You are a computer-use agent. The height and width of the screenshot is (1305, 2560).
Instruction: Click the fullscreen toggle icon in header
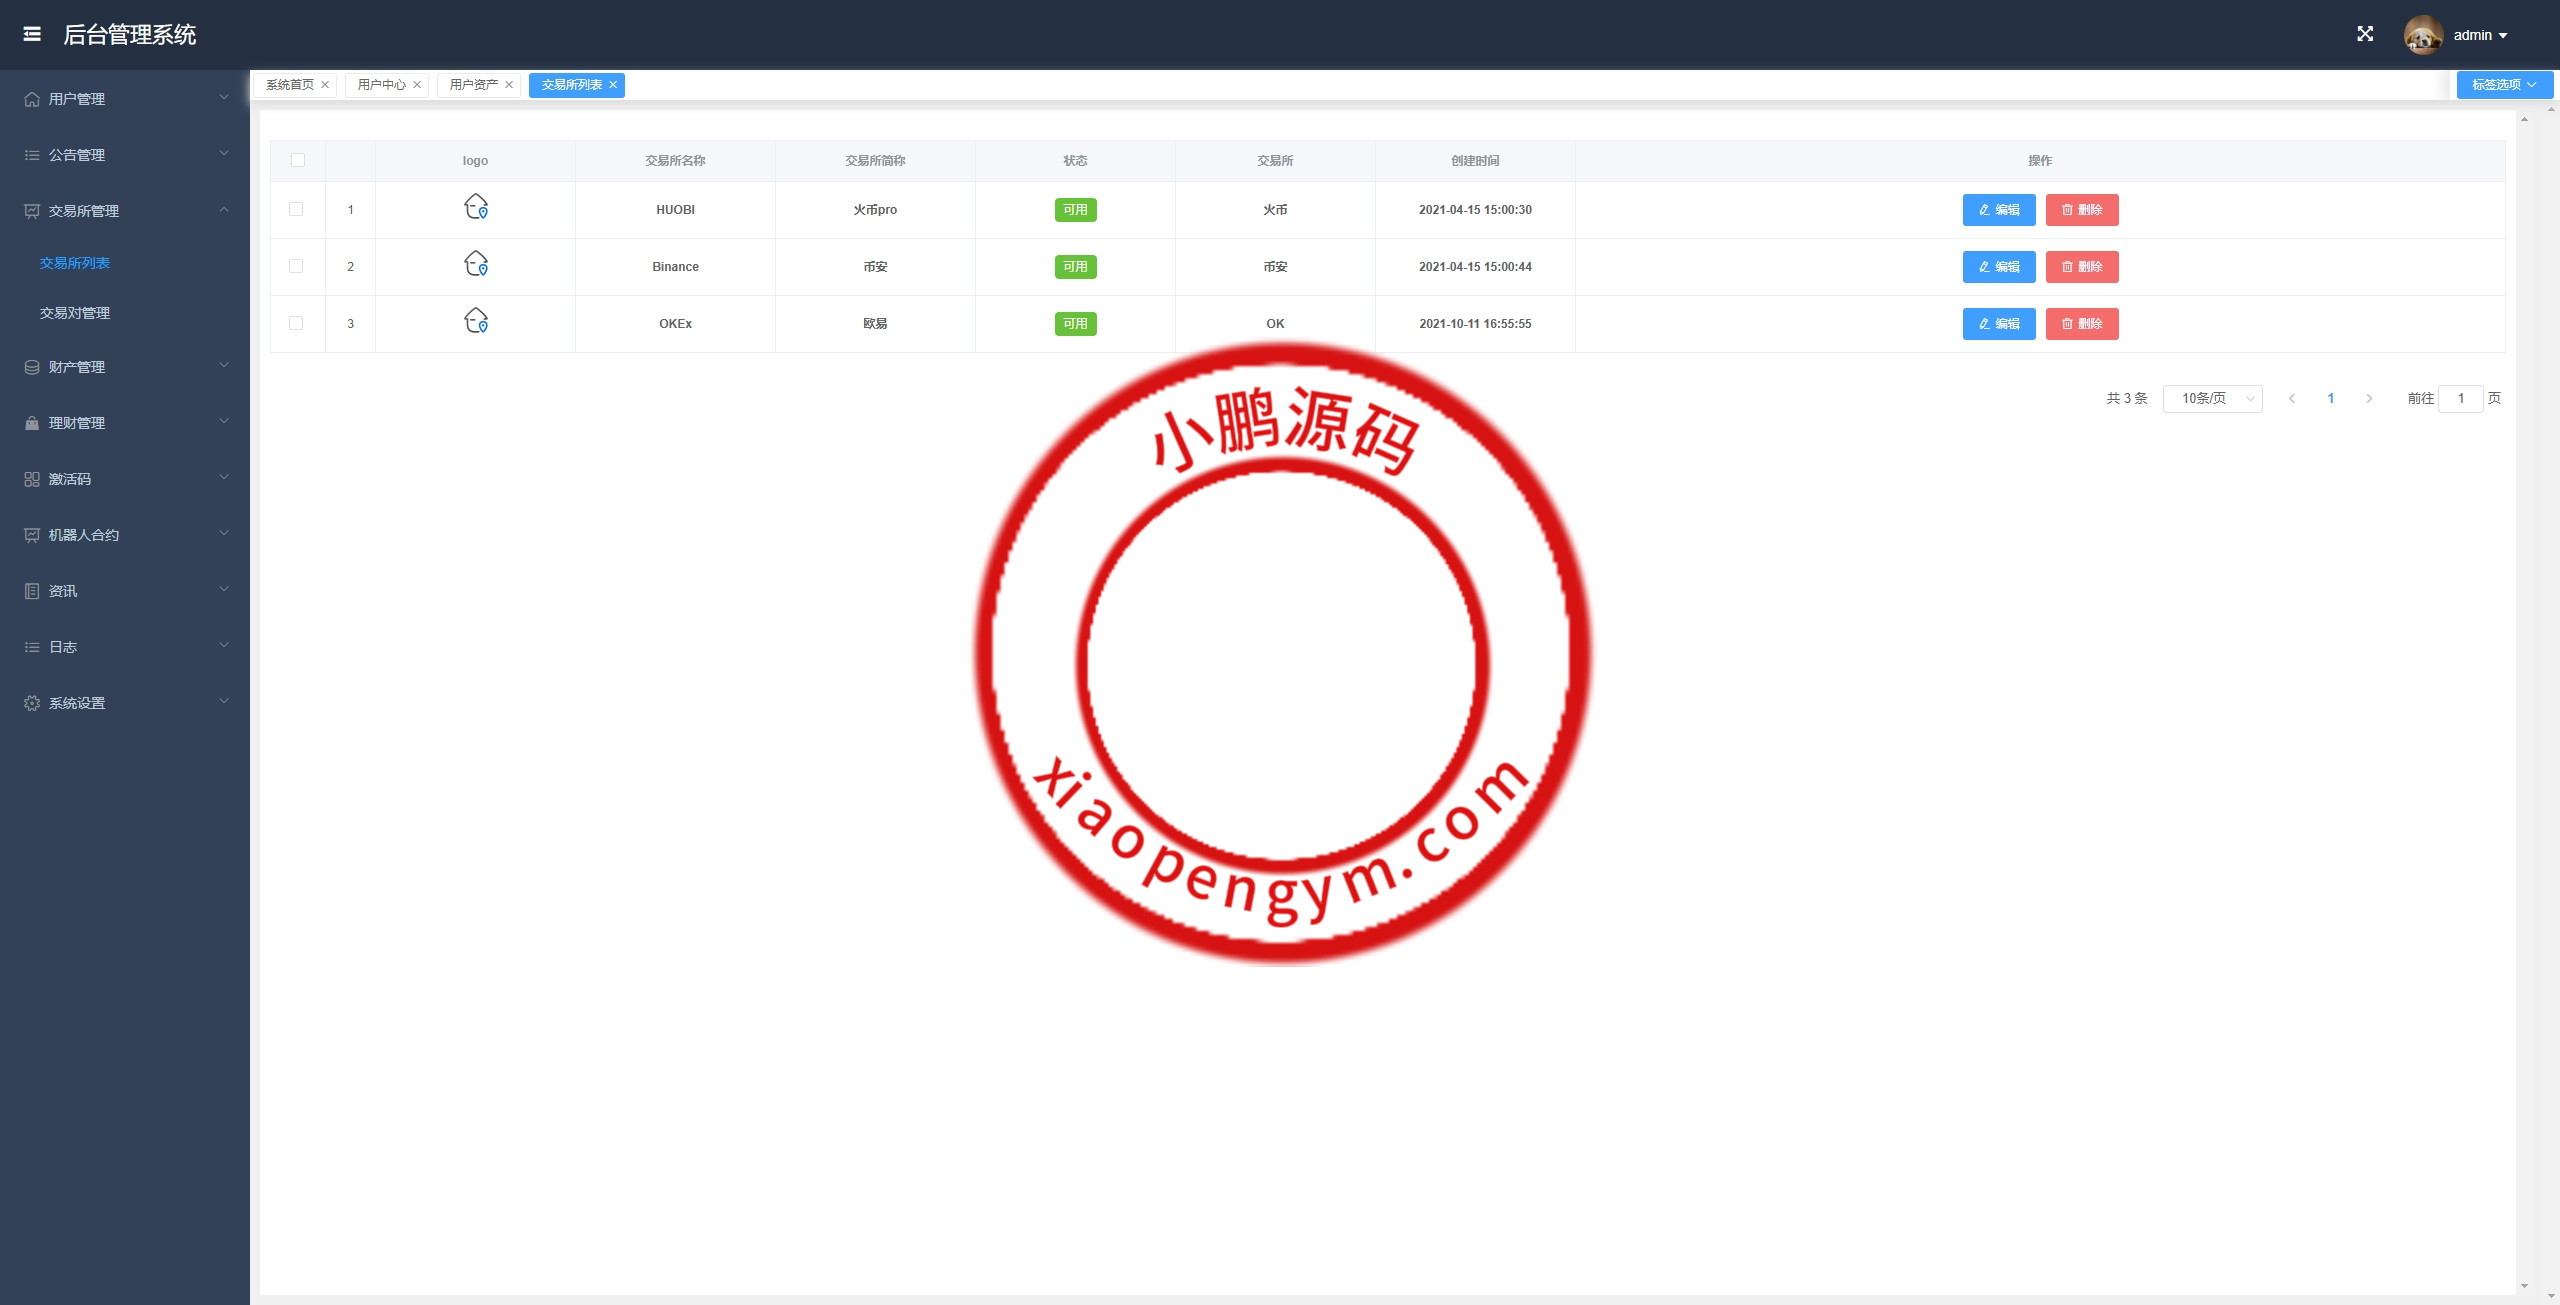click(x=2365, y=34)
